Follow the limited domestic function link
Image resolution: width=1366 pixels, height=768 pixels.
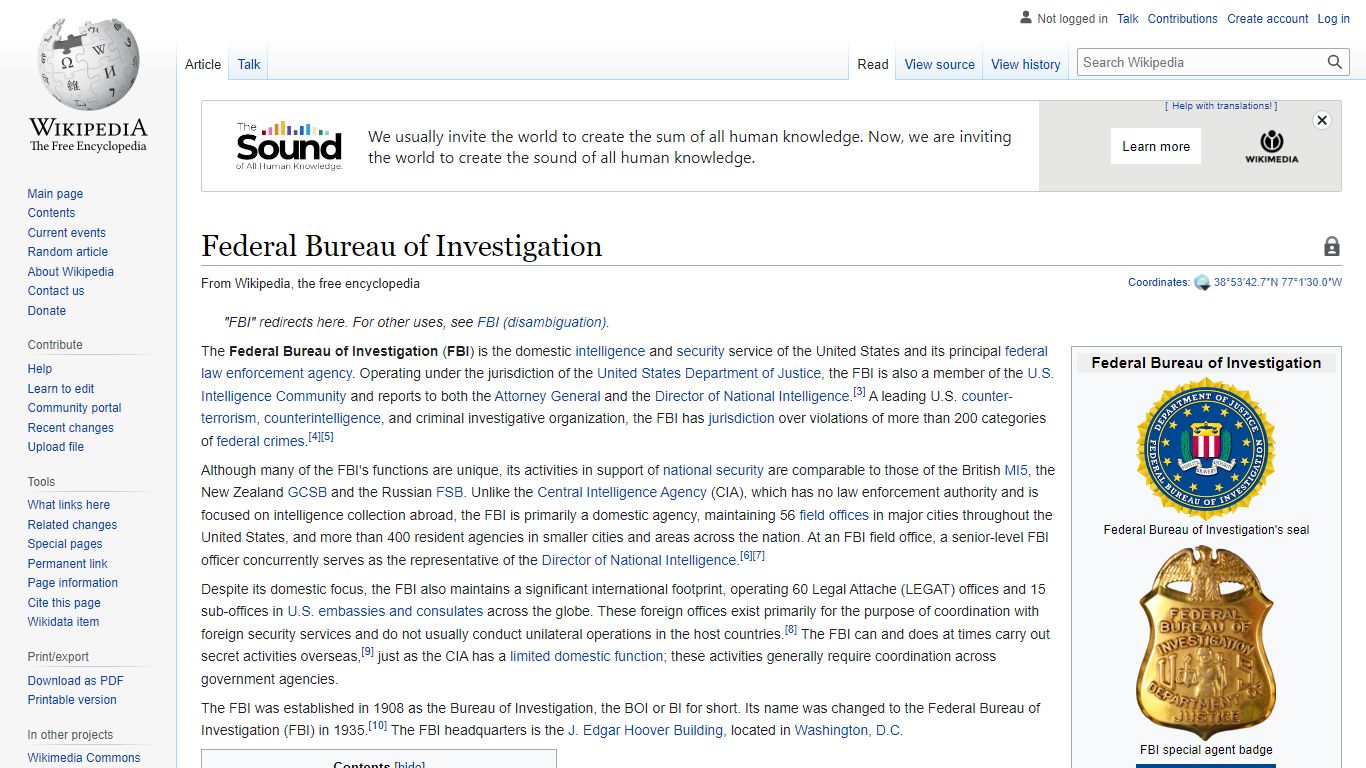[586, 656]
